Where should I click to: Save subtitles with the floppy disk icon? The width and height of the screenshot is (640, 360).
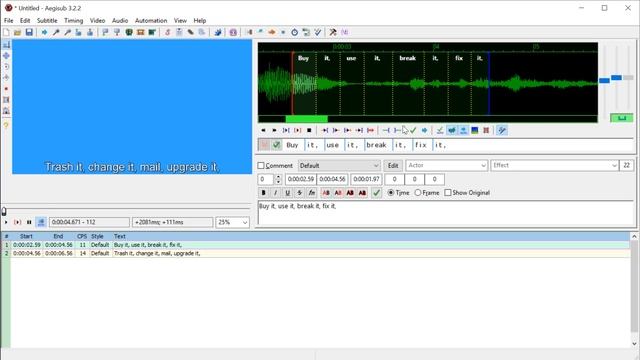click(x=29, y=32)
